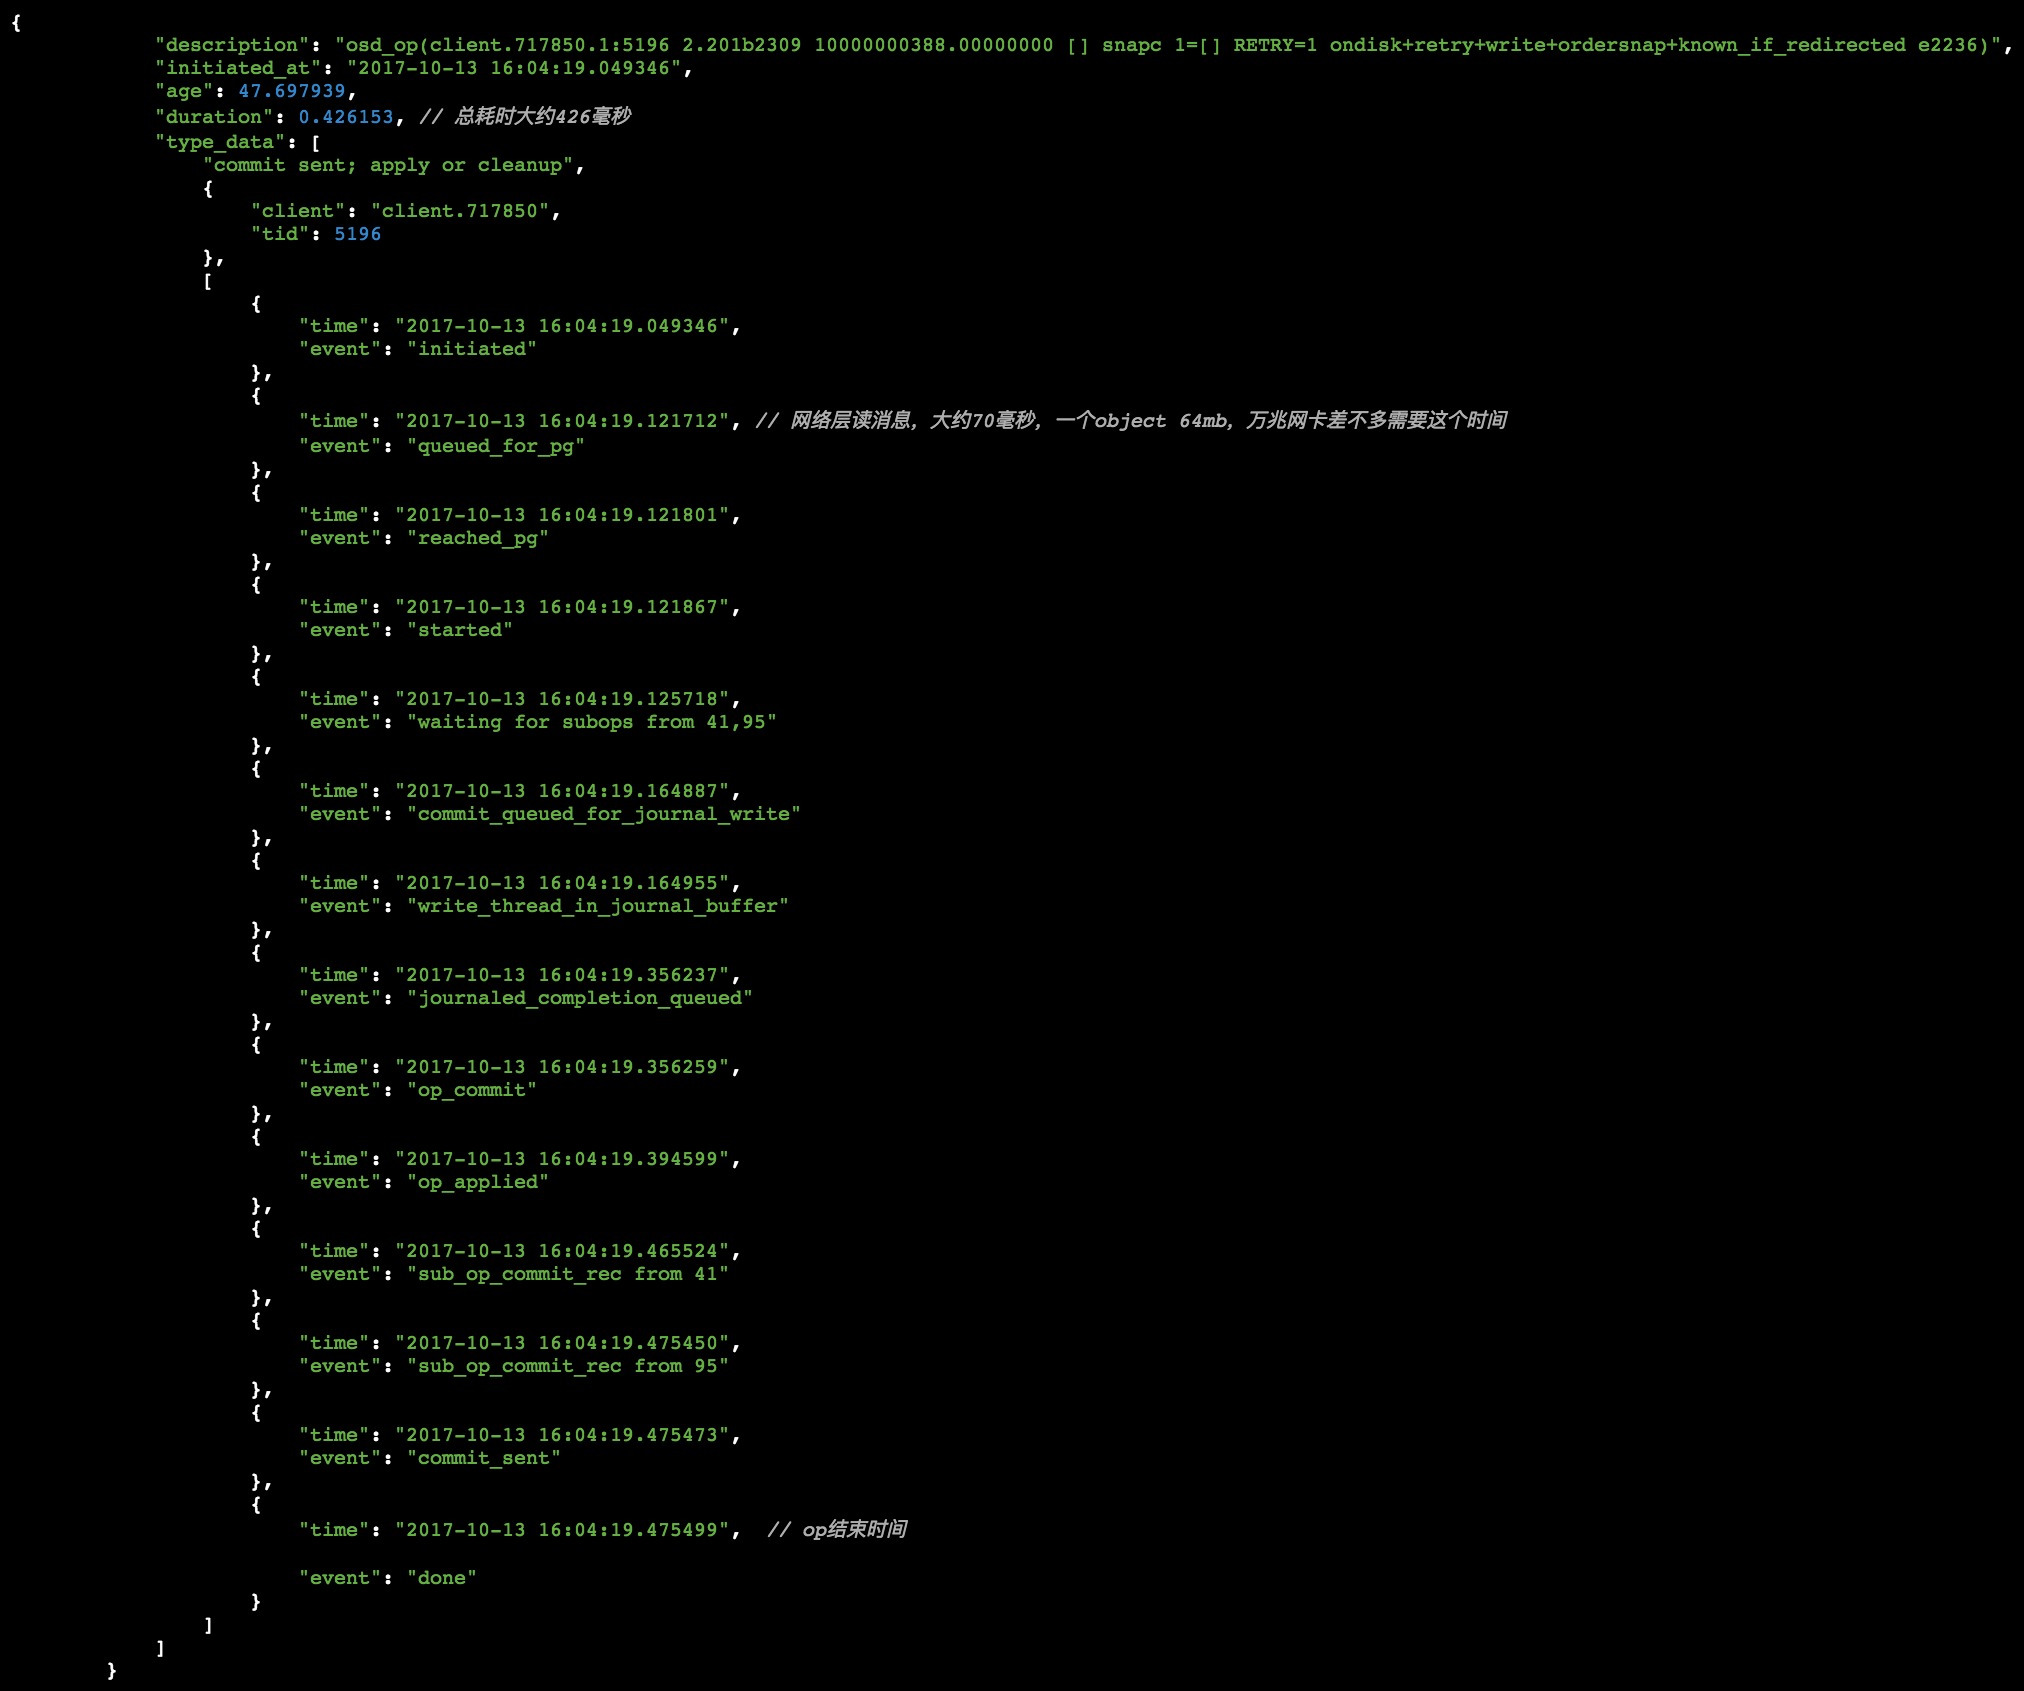Click the duration value 0.426153
The height and width of the screenshot is (1691, 2024).
346,117
